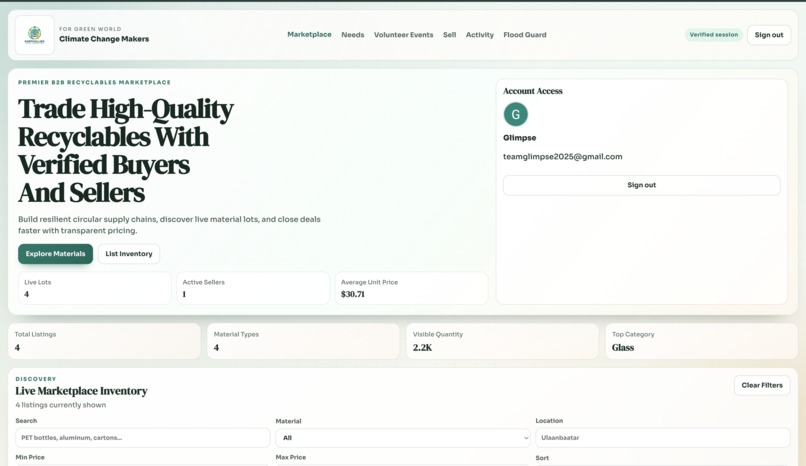Click the teamglimpse2025@gmail.com email text

pyautogui.click(x=562, y=157)
